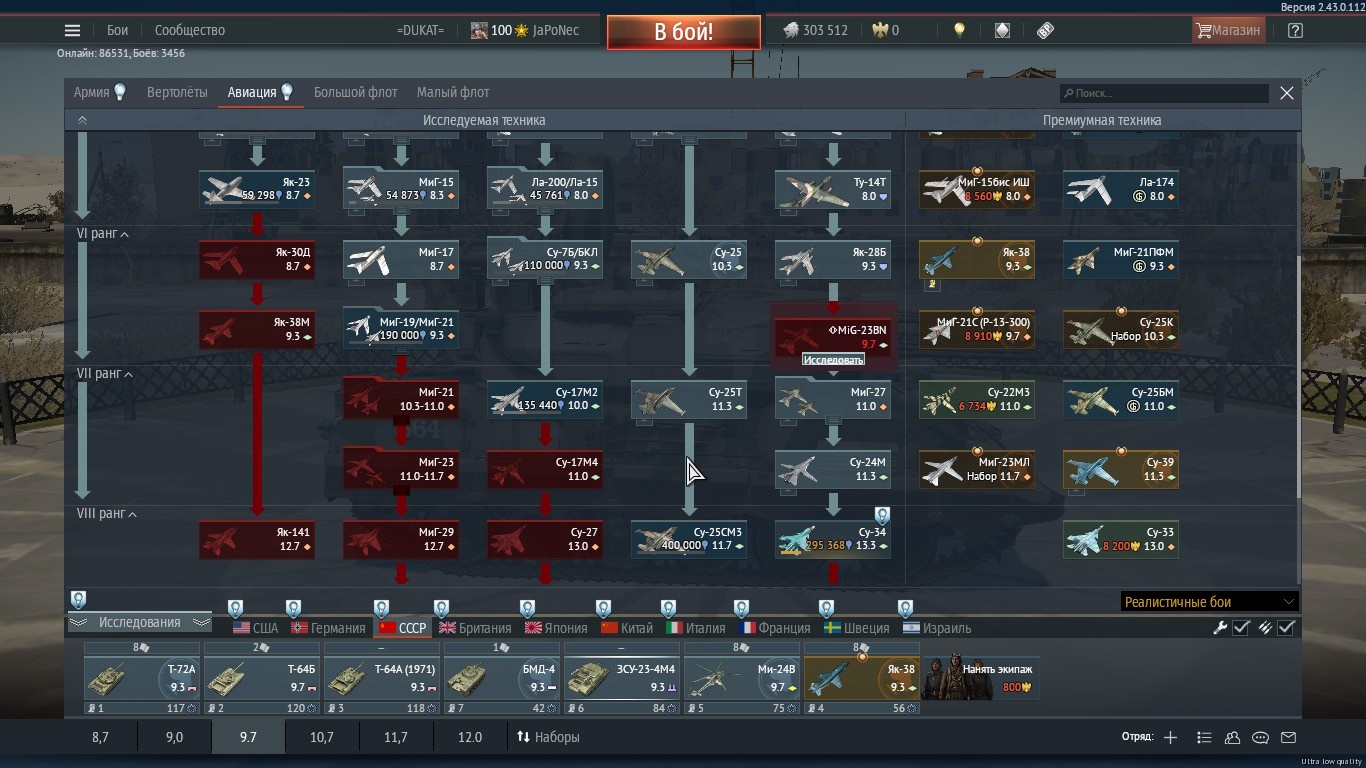Viewport: 1366px width, 768px height.
Task: Open the contacts friends icon
Action: [1232, 738]
